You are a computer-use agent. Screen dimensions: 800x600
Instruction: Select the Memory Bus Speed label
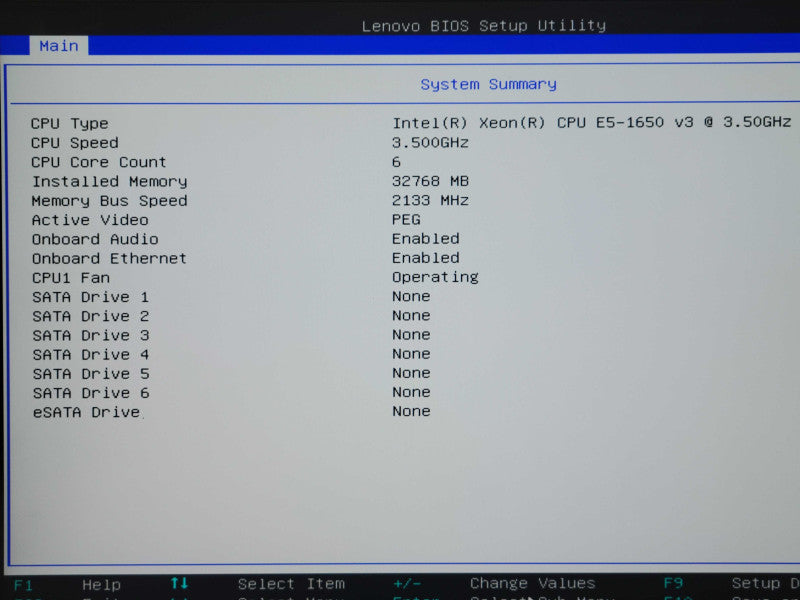pyautogui.click(x=109, y=201)
